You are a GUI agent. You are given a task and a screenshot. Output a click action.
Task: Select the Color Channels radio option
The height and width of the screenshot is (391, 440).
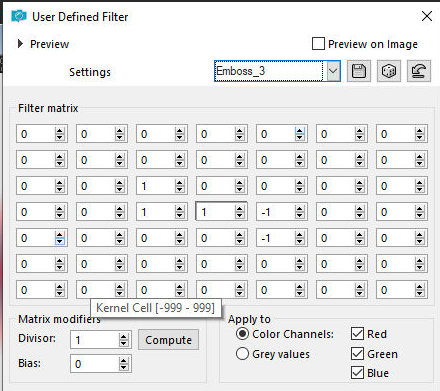click(x=242, y=334)
